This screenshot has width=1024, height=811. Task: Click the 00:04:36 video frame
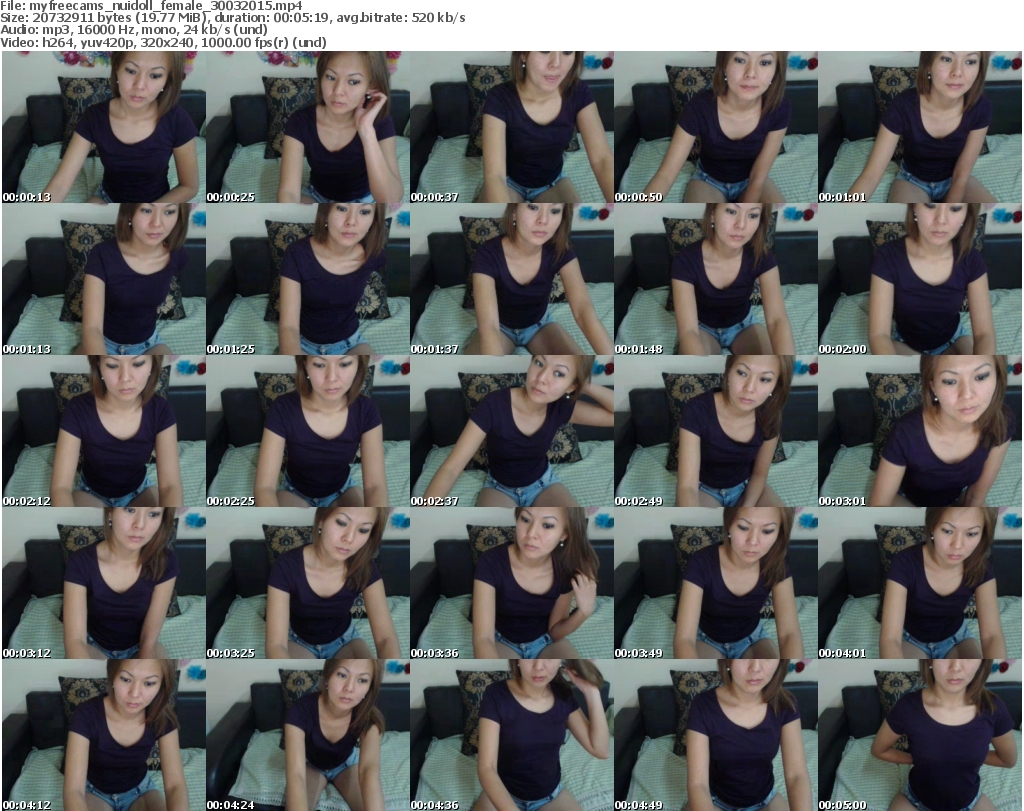click(x=512, y=735)
